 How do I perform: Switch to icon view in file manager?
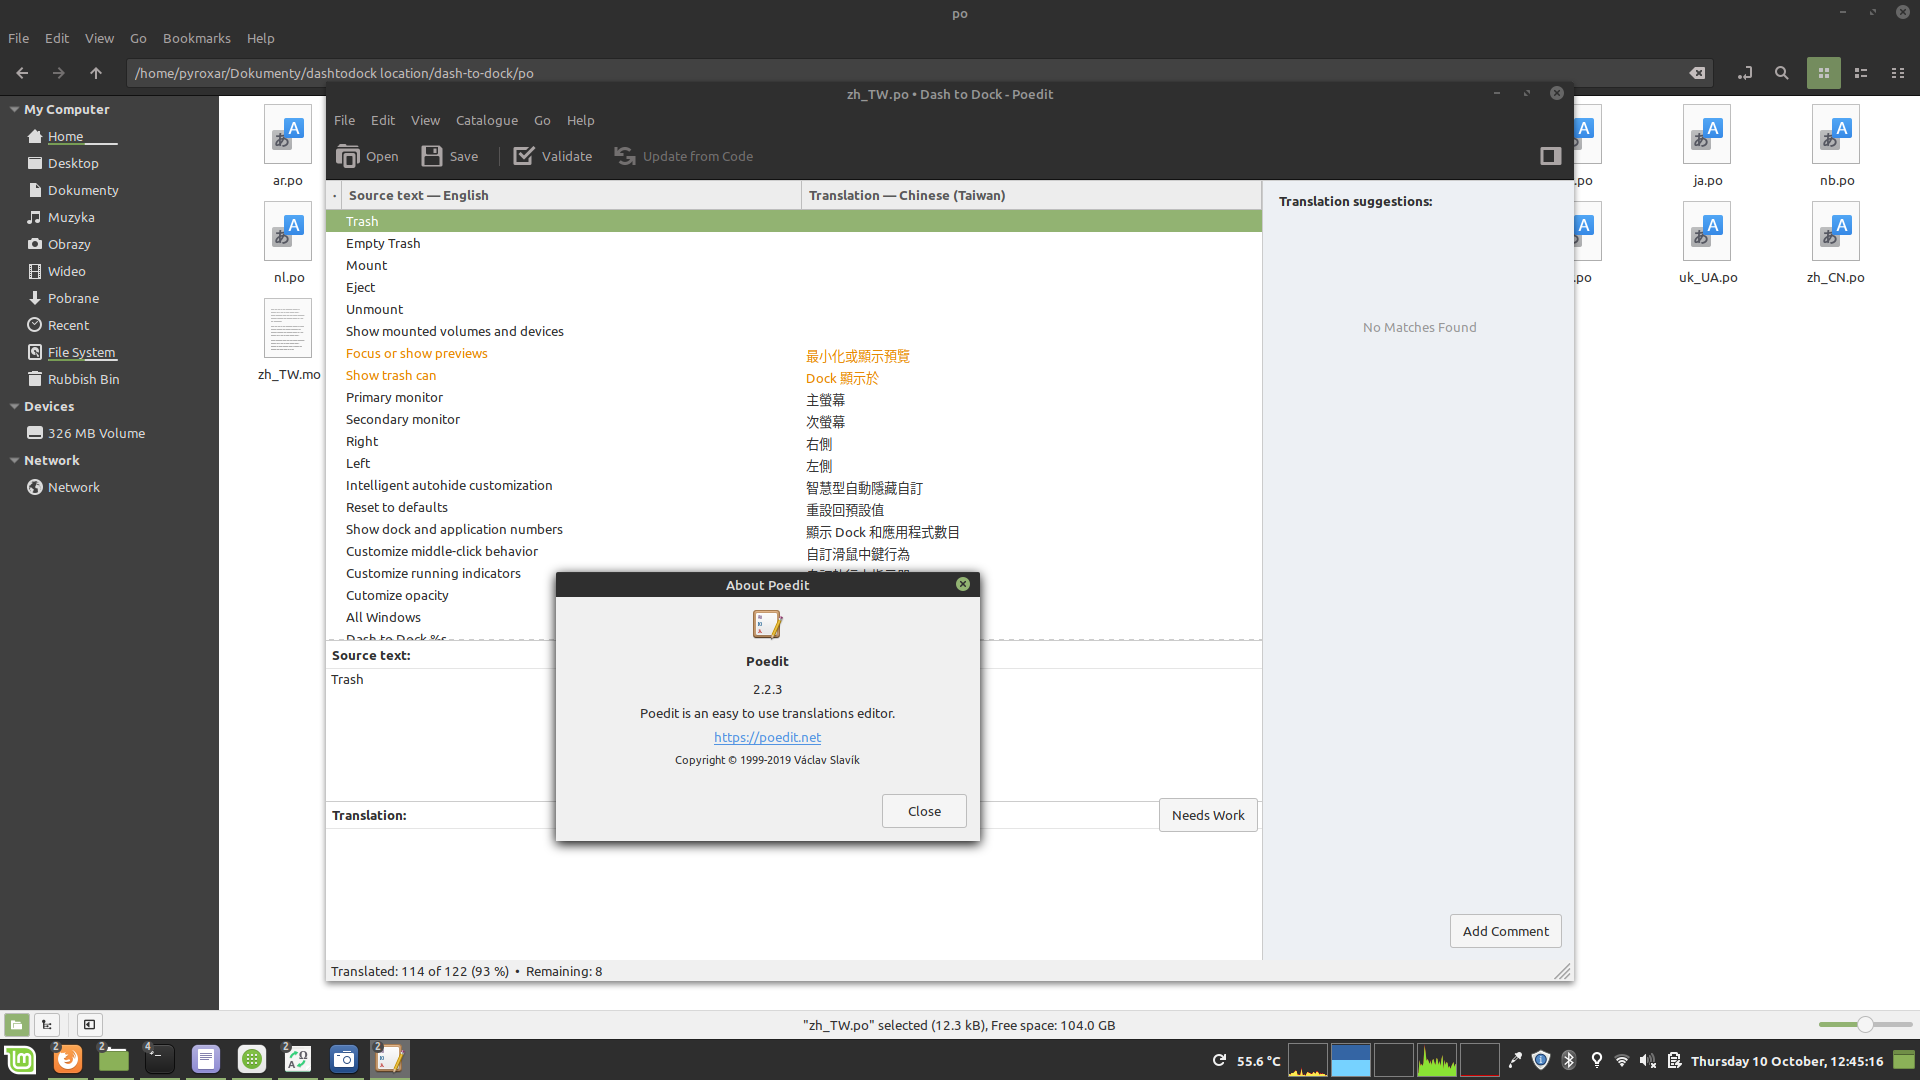pyautogui.click(x=1824, y=73)
